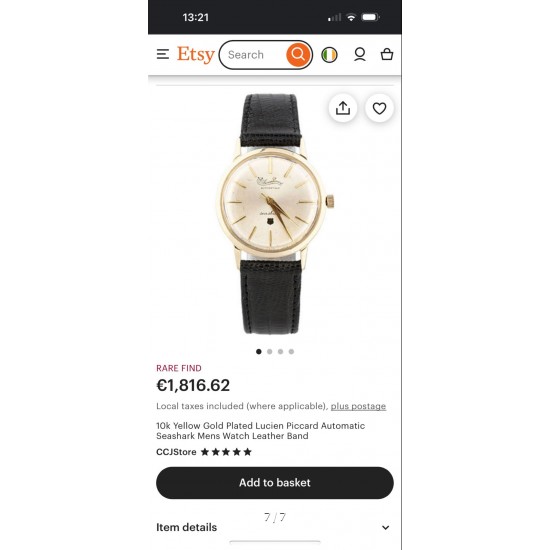550x550 pixels.
Task: Open the Item details section heading
Action: (187, 527)
